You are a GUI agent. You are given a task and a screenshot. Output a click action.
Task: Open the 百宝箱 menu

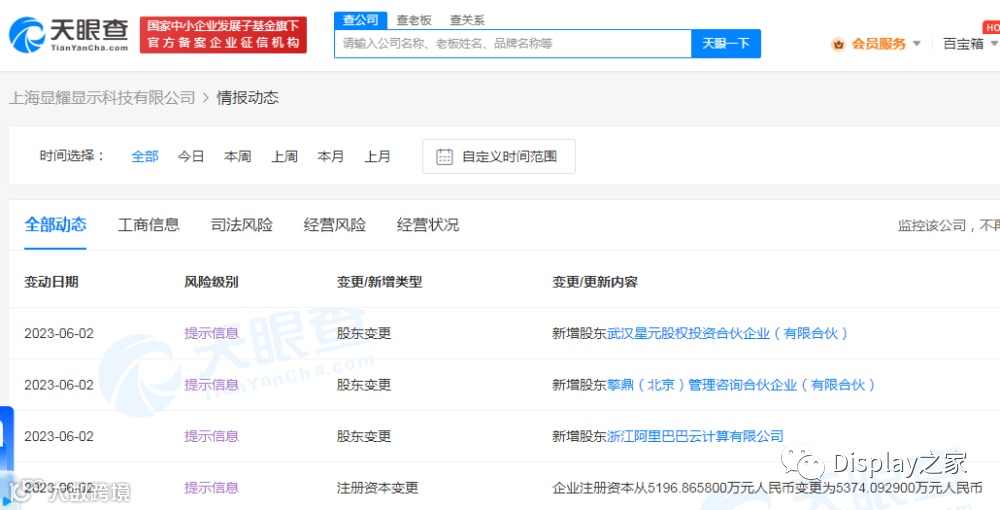[x=963, y=44]
